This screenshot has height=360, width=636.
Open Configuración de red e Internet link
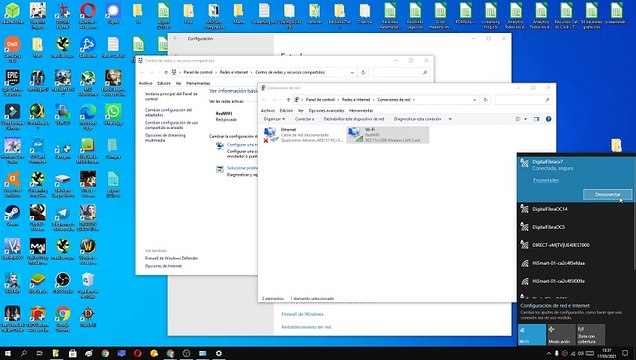[555, 306]
